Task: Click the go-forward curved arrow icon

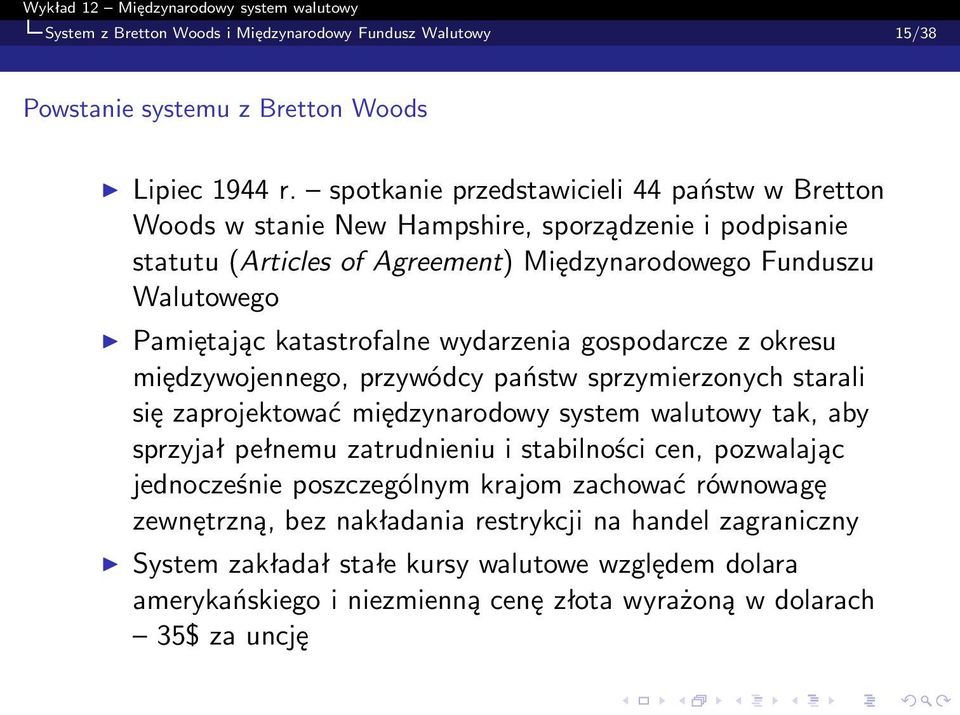Action: tap(943, 701)
